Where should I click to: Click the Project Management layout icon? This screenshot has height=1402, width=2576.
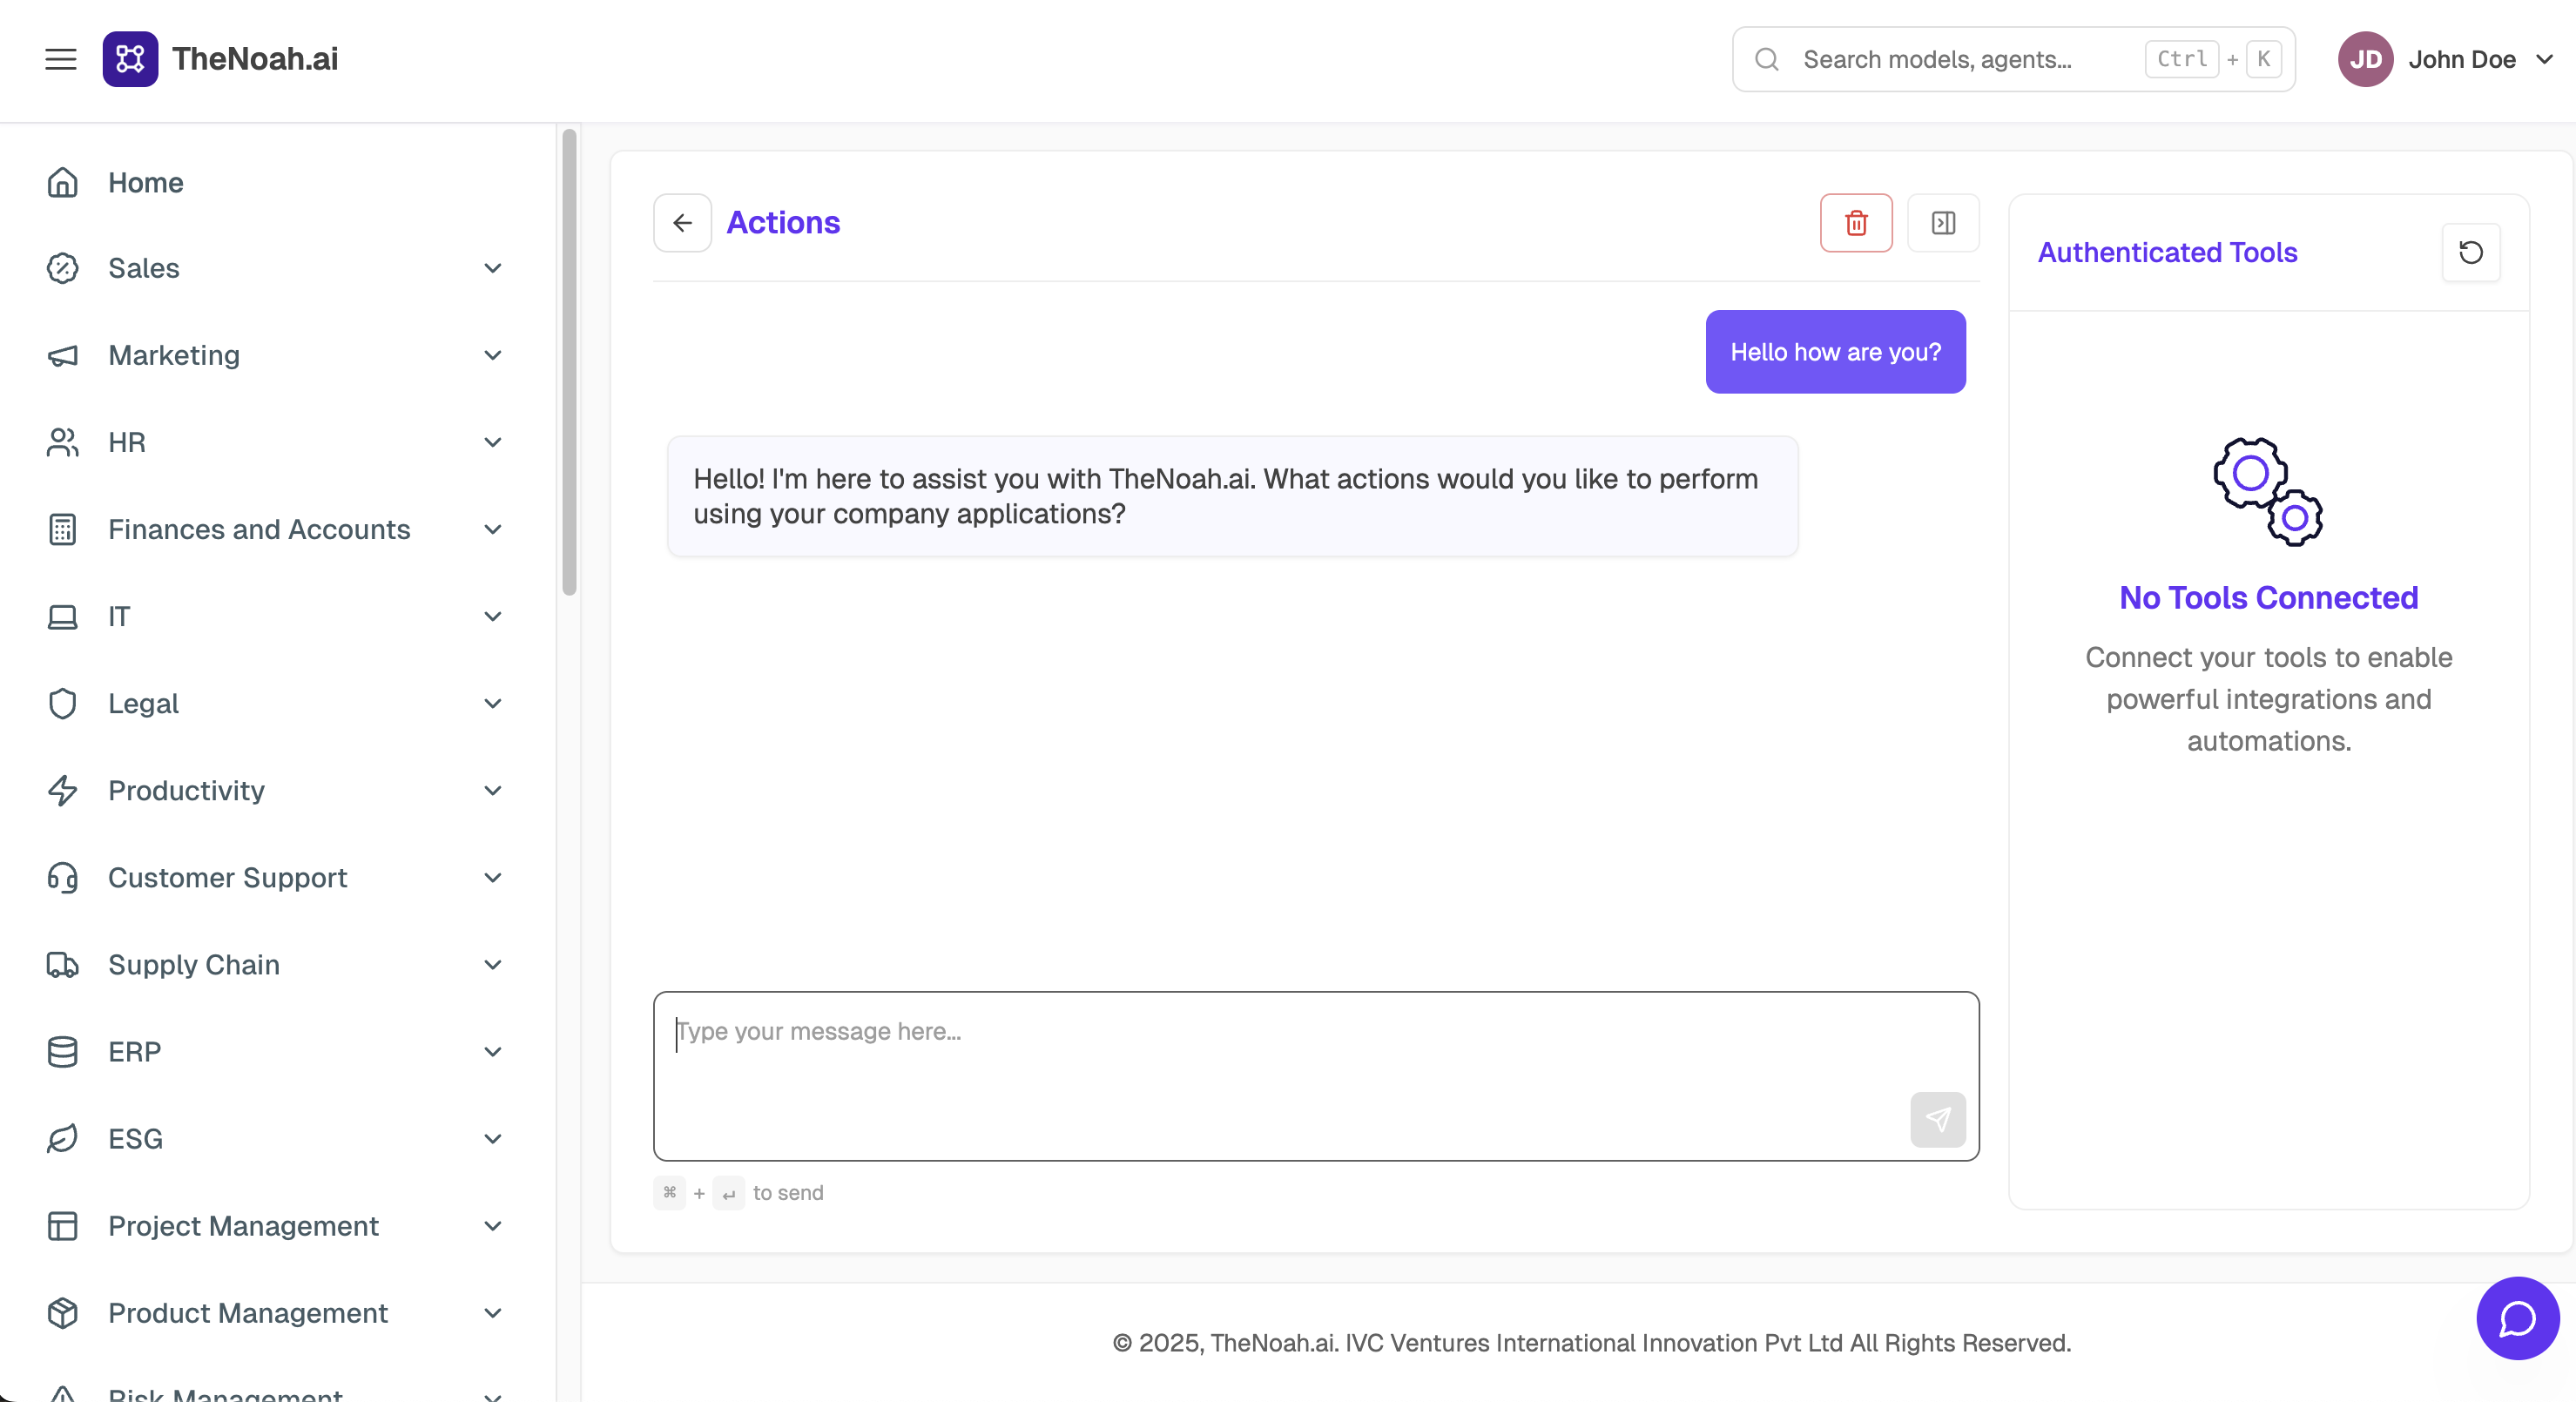[x=62, y=1225]
